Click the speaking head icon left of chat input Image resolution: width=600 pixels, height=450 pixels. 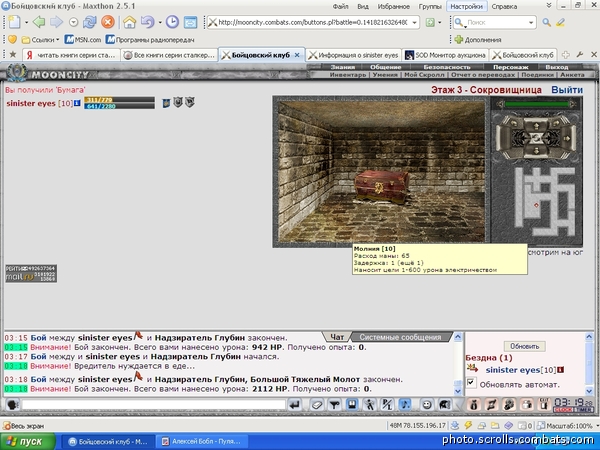(x=13, y=405)
